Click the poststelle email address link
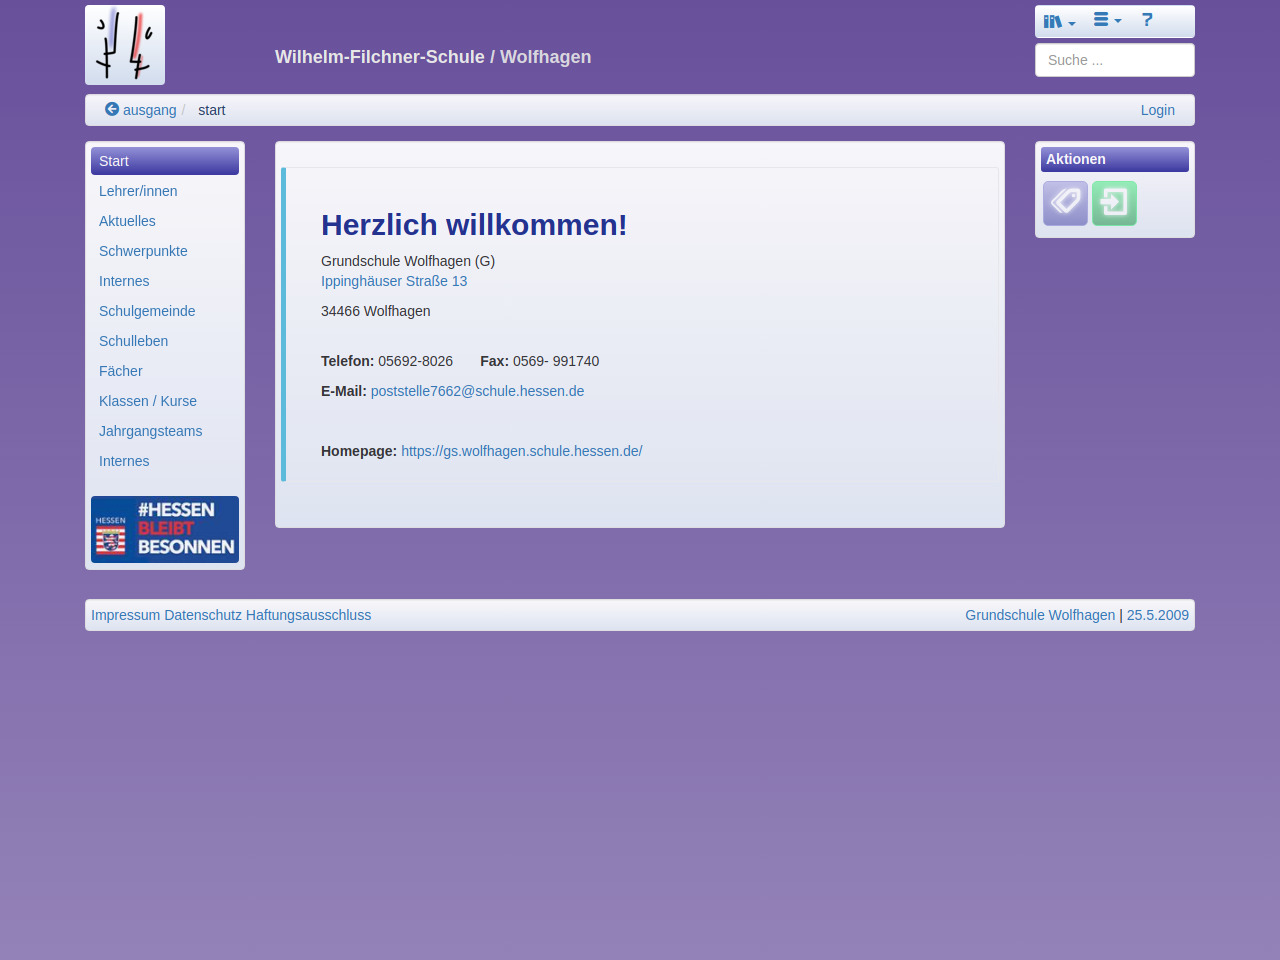The width and height of the screenshot is (1280, 960). coord(477,391)
